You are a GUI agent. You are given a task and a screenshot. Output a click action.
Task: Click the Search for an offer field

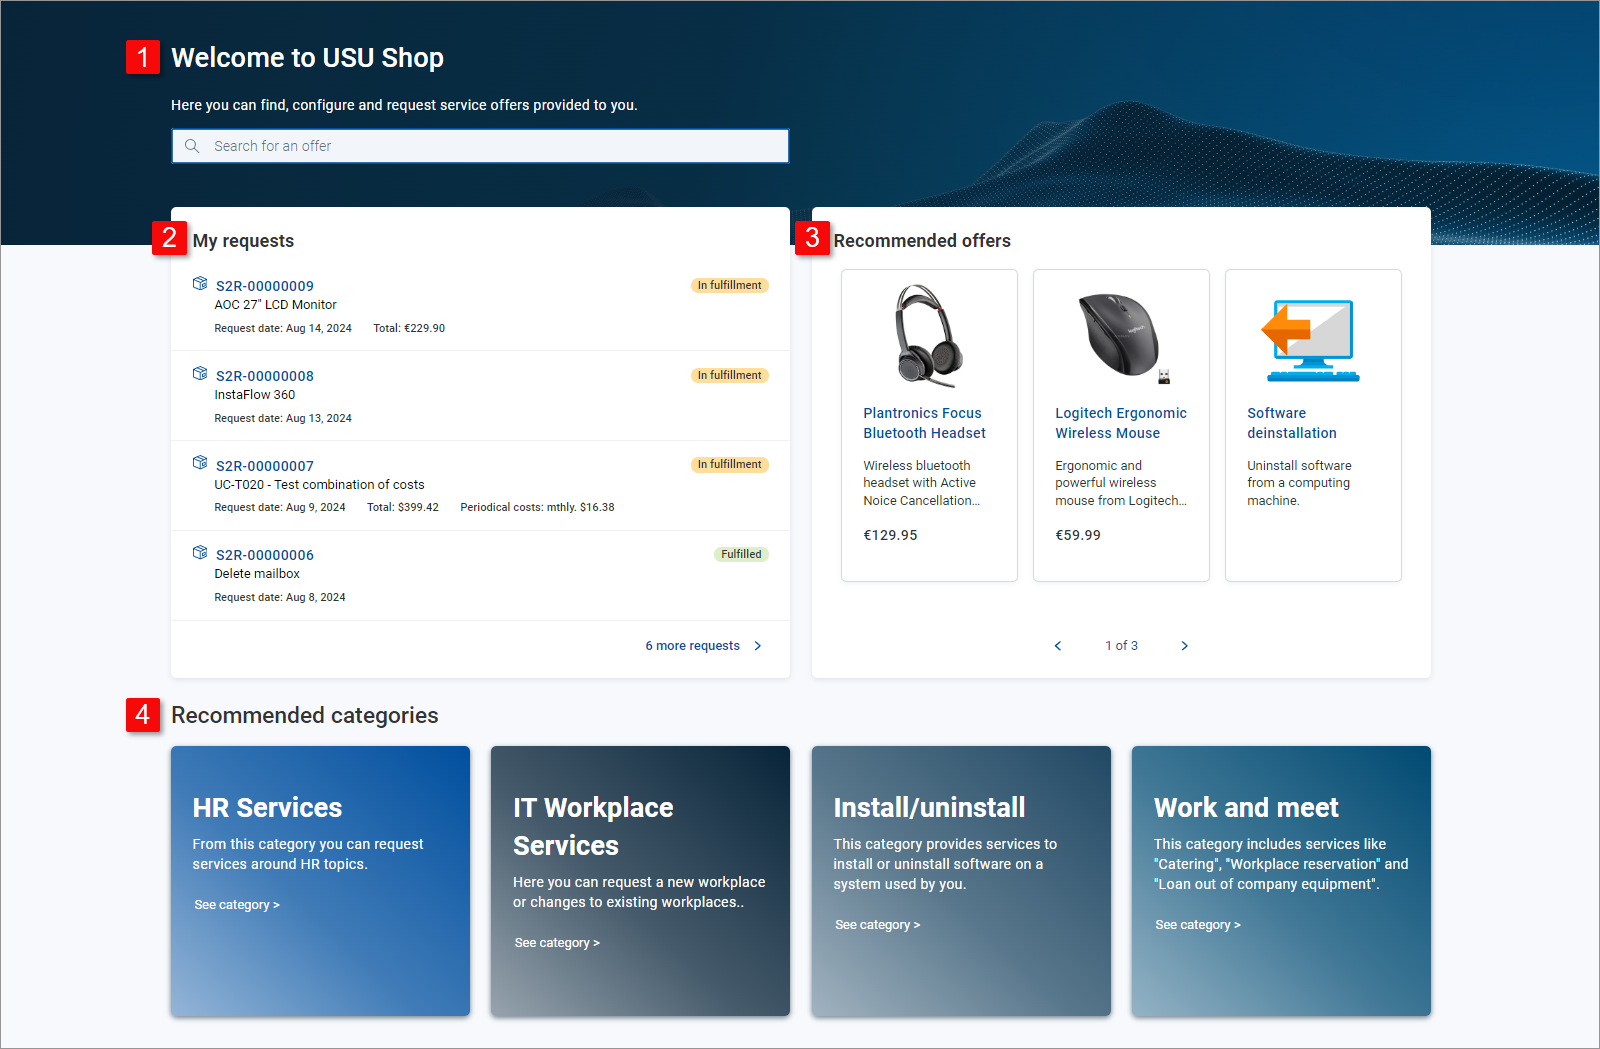(x=480, y=146)
